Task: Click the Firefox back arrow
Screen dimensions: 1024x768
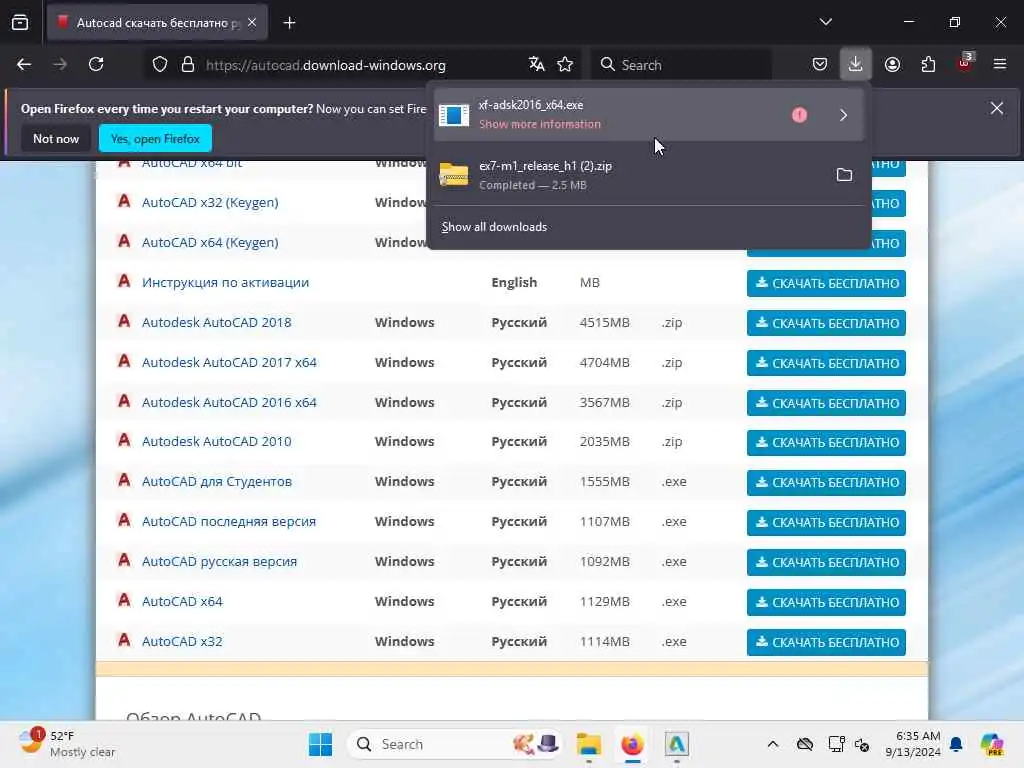Action: [24, 65]
